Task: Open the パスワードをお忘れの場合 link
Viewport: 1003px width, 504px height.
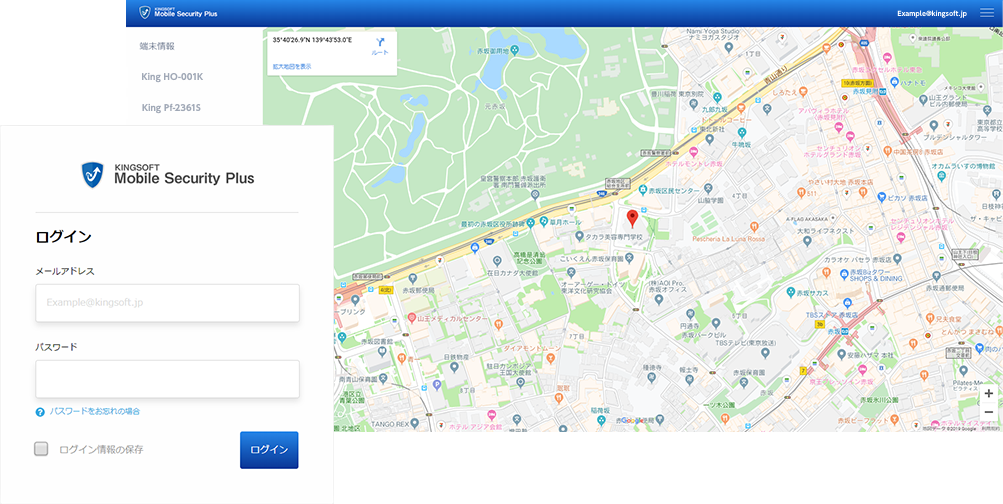Action: tap(95, 411)
